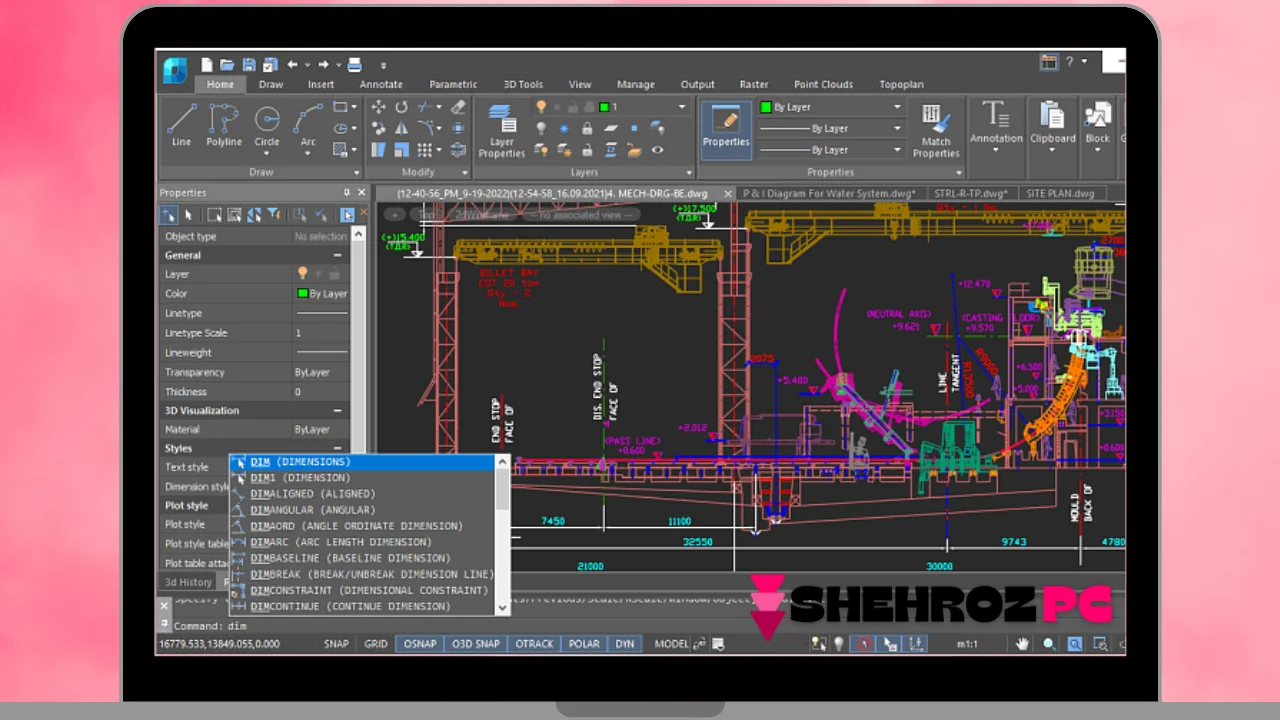Select the Polyline tool
The image size is (1280, 720).
click(224, 125)
